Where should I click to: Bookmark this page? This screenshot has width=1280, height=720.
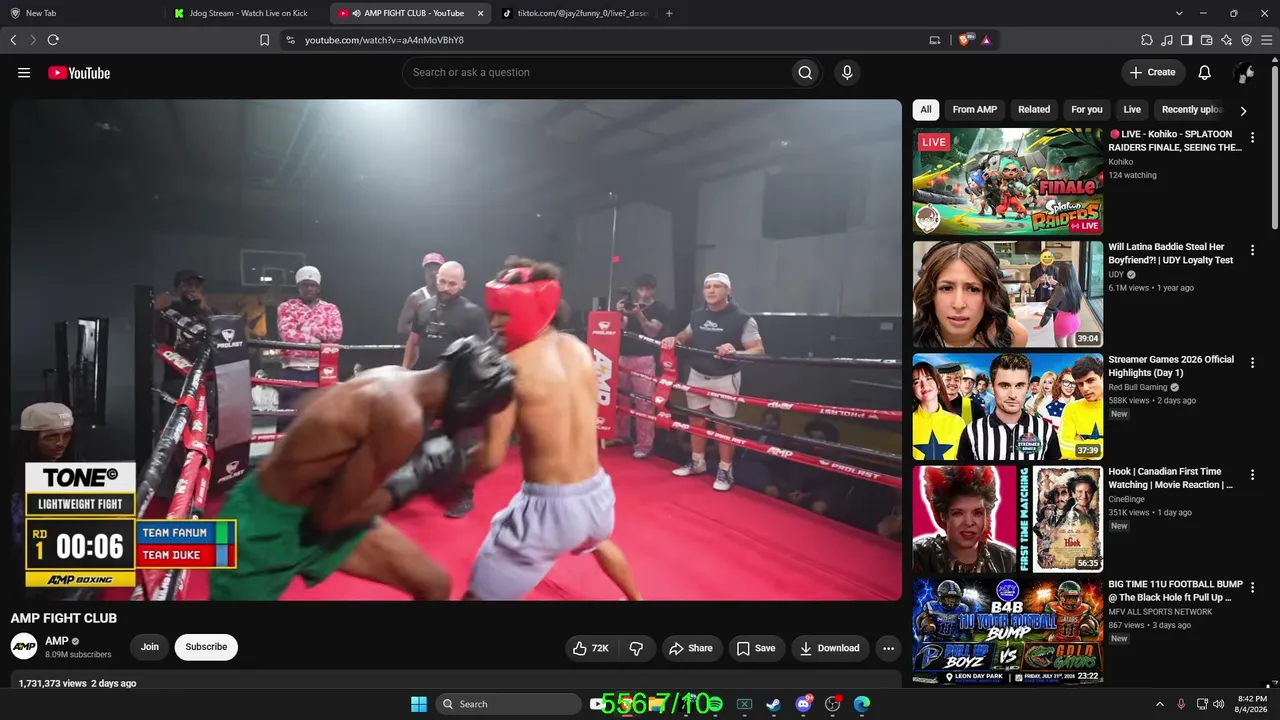[x=264, y=40]
